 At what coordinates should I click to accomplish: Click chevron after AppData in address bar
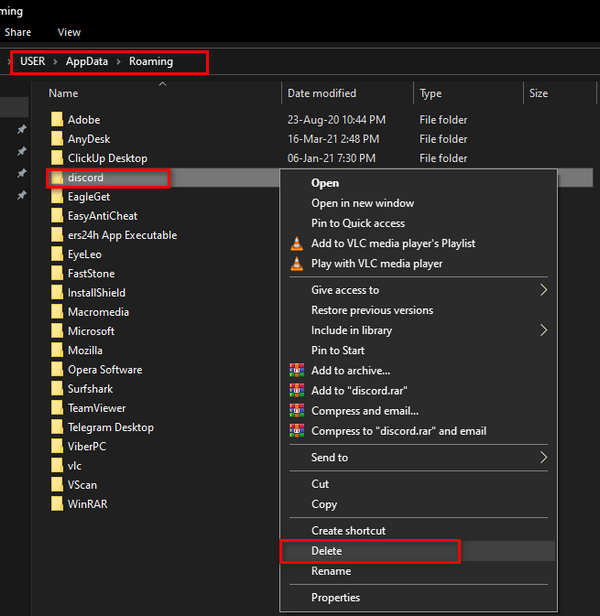tap(118, 62)
